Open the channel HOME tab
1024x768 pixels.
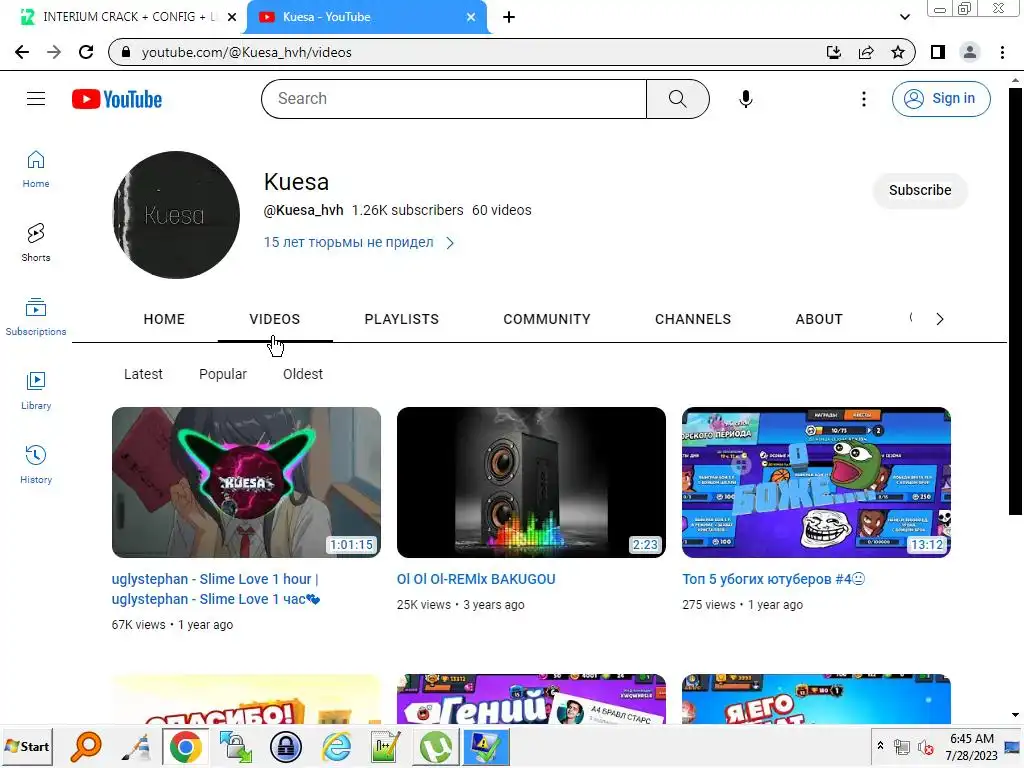tap(164, 319)
